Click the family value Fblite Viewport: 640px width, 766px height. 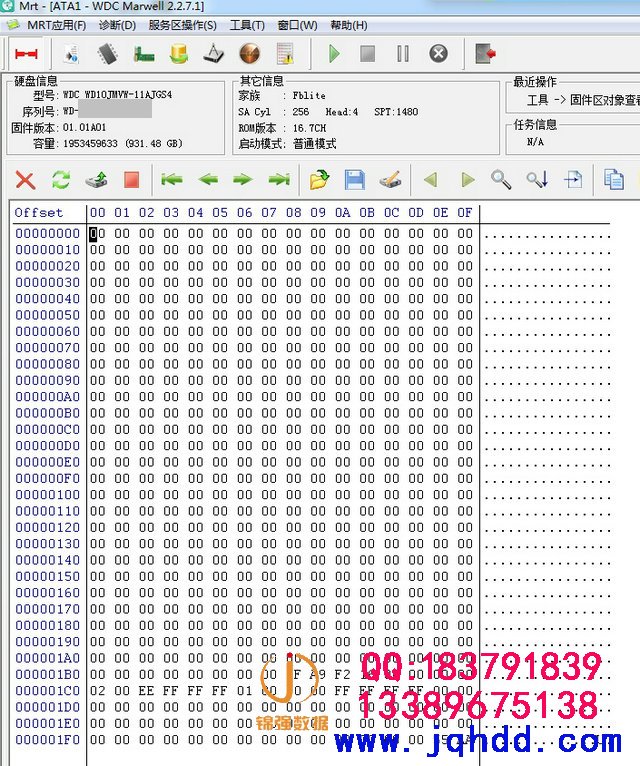click(309, 95)
